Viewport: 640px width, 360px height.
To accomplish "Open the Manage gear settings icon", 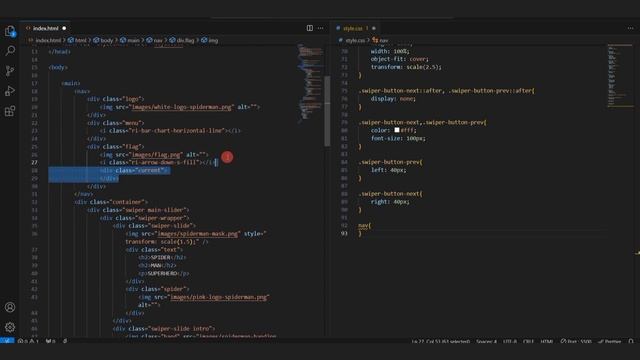I will (10, 327).
